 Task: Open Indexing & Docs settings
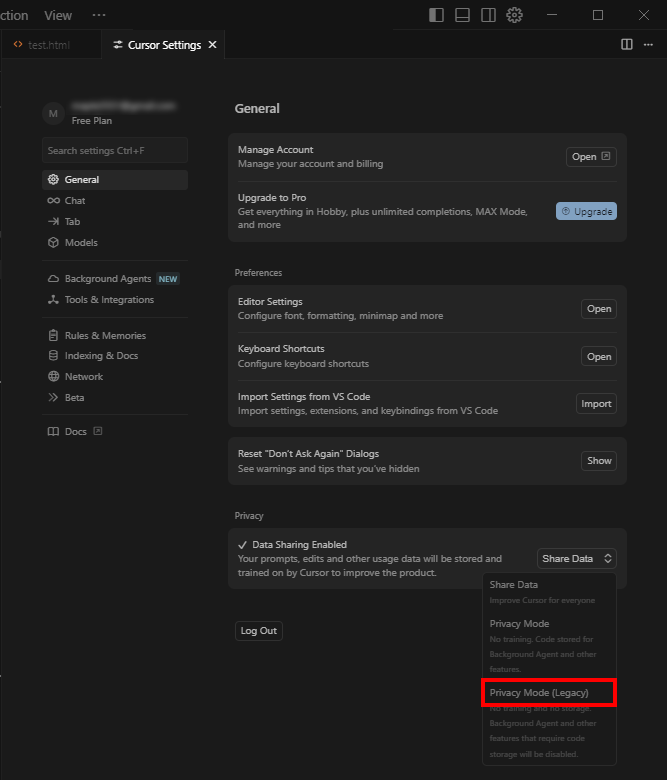[115, 356]
